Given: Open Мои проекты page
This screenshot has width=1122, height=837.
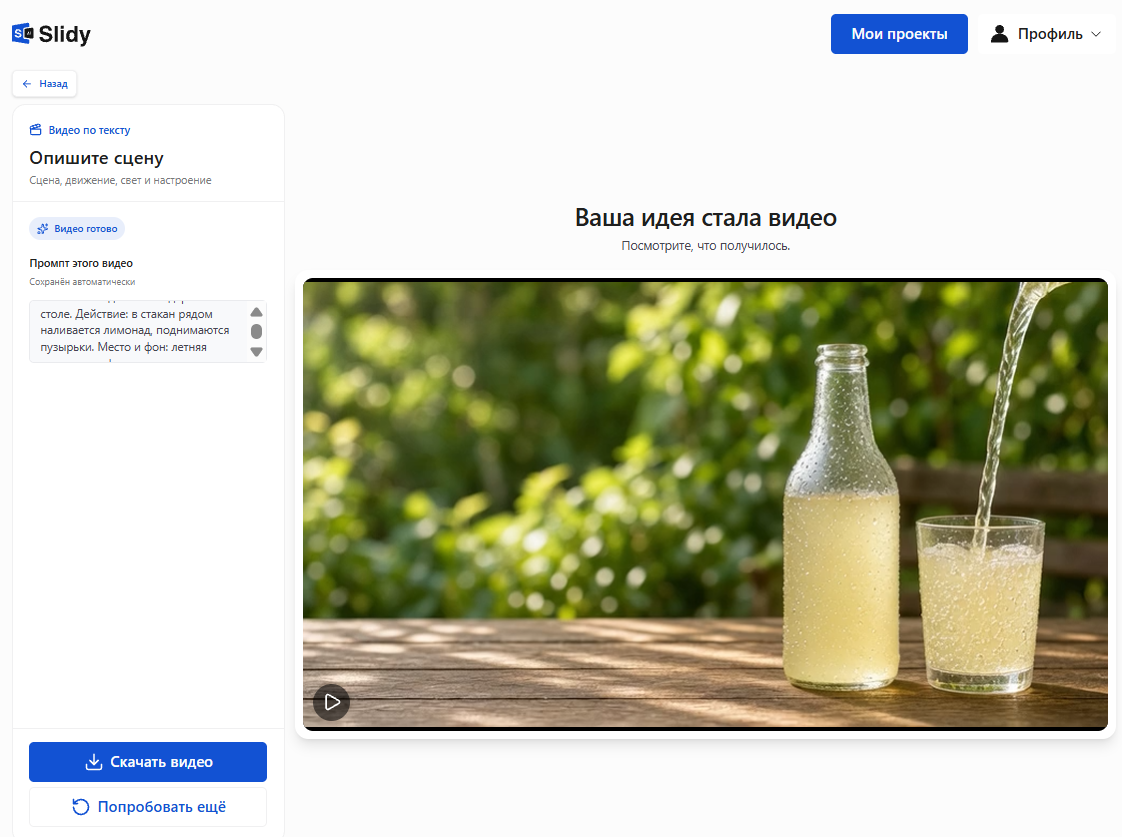Looking at the screenshot, I should click(899, 34).
